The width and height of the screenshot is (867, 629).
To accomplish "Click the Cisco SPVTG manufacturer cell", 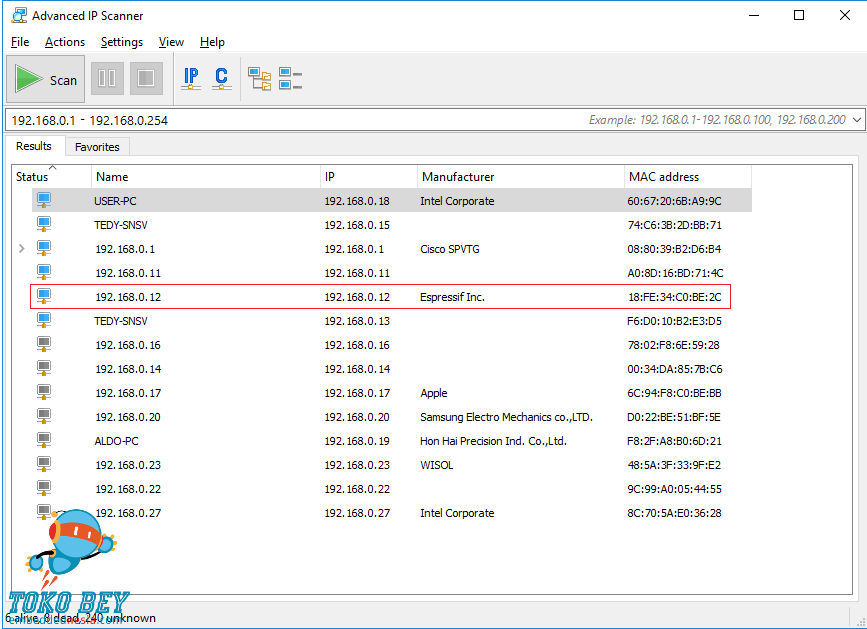I will 450,249.
